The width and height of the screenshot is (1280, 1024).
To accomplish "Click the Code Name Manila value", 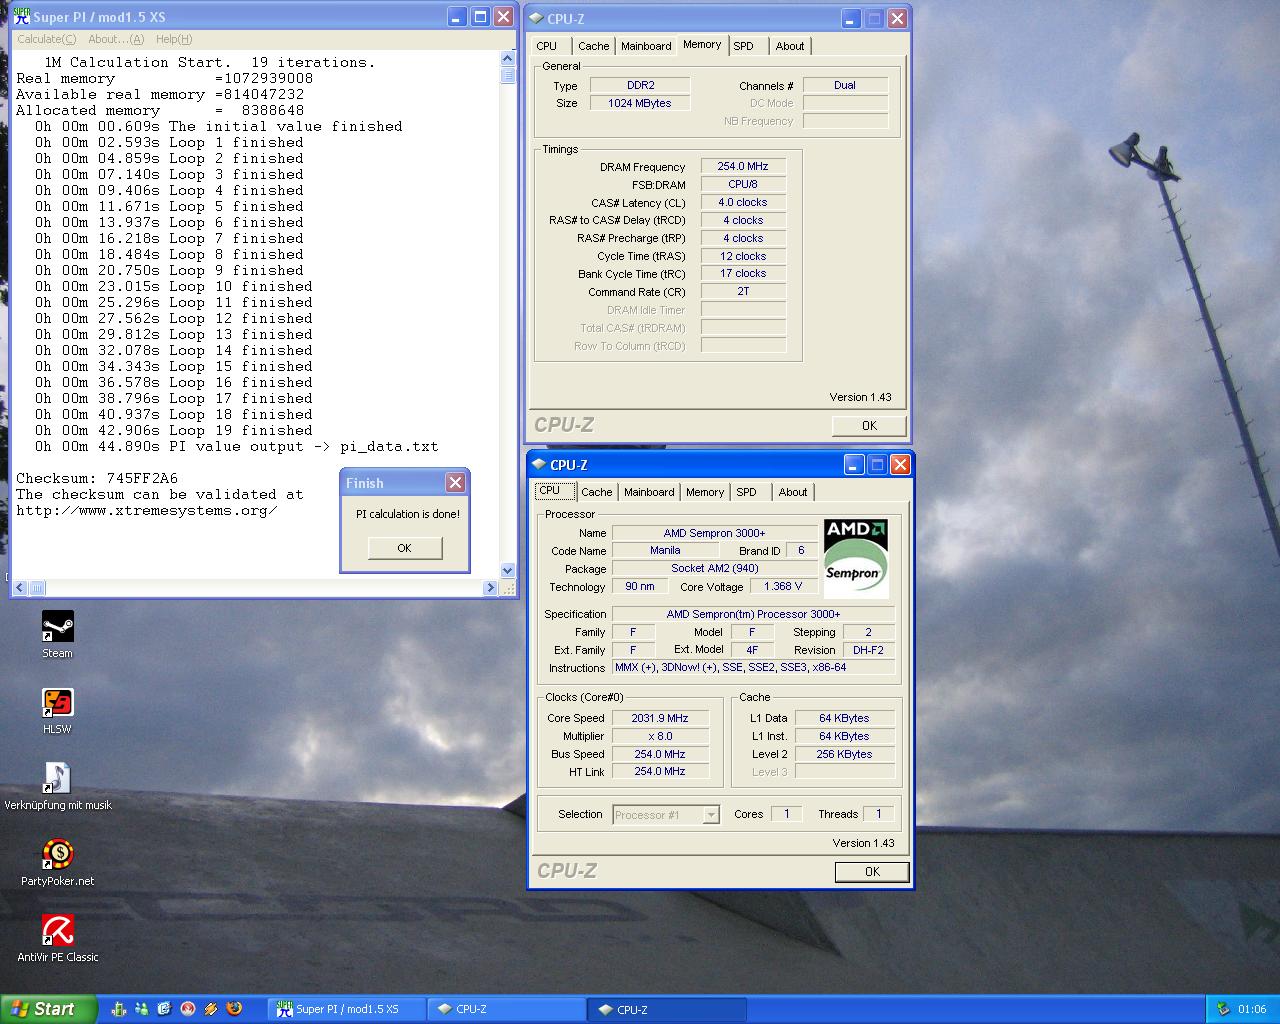I will 665,551.
